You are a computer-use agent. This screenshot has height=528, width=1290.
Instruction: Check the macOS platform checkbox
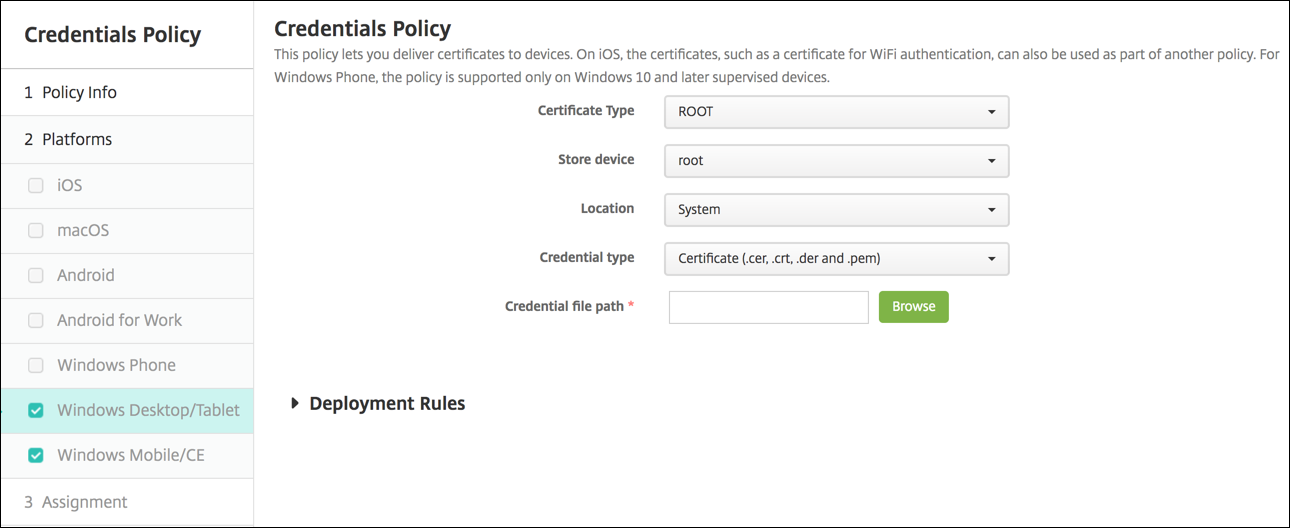pyautogui.click(x=36, y=230)
